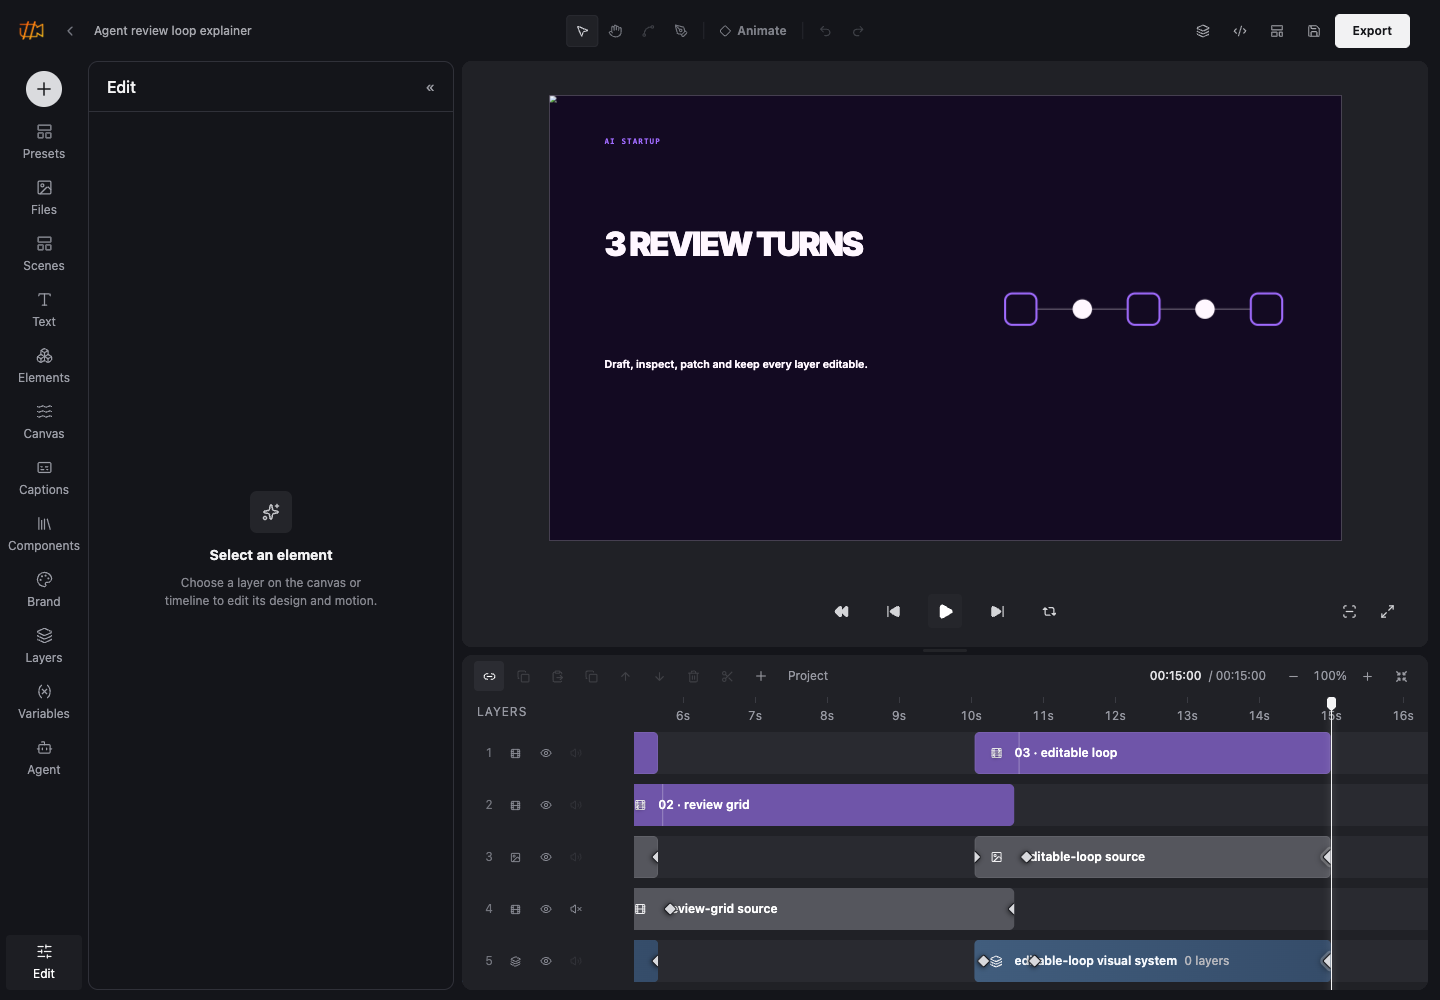Enter fullscreen preview mode
This screenshot has width=1440, height=1000.
click(1387, 612)
